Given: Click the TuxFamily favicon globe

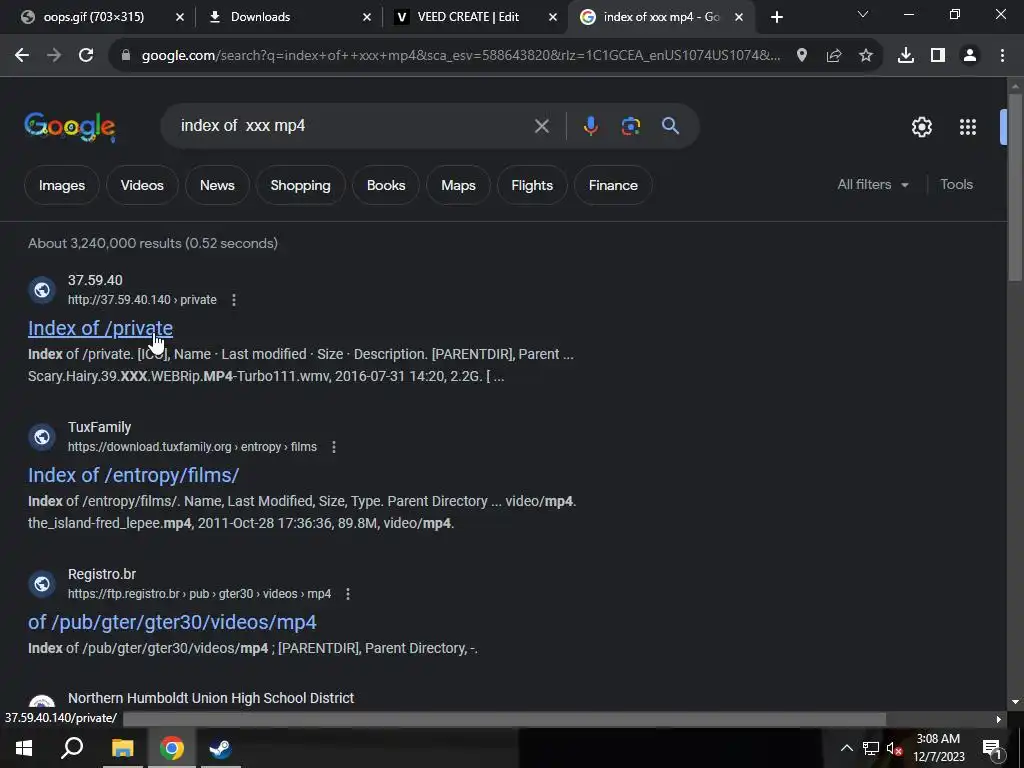Looking at the screenshot, I should pos(42,436).
